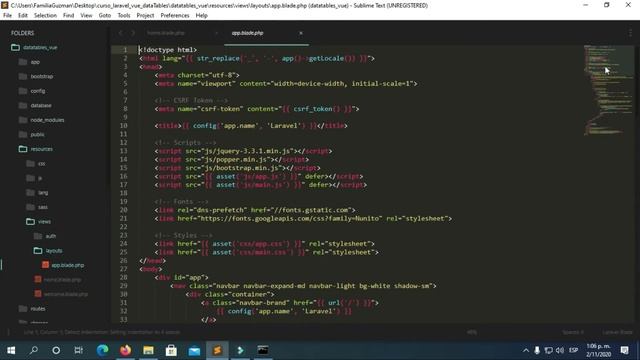Select the app.blade.php tab
The width and height of the screenshot is (640, 360).
(247, 33)
